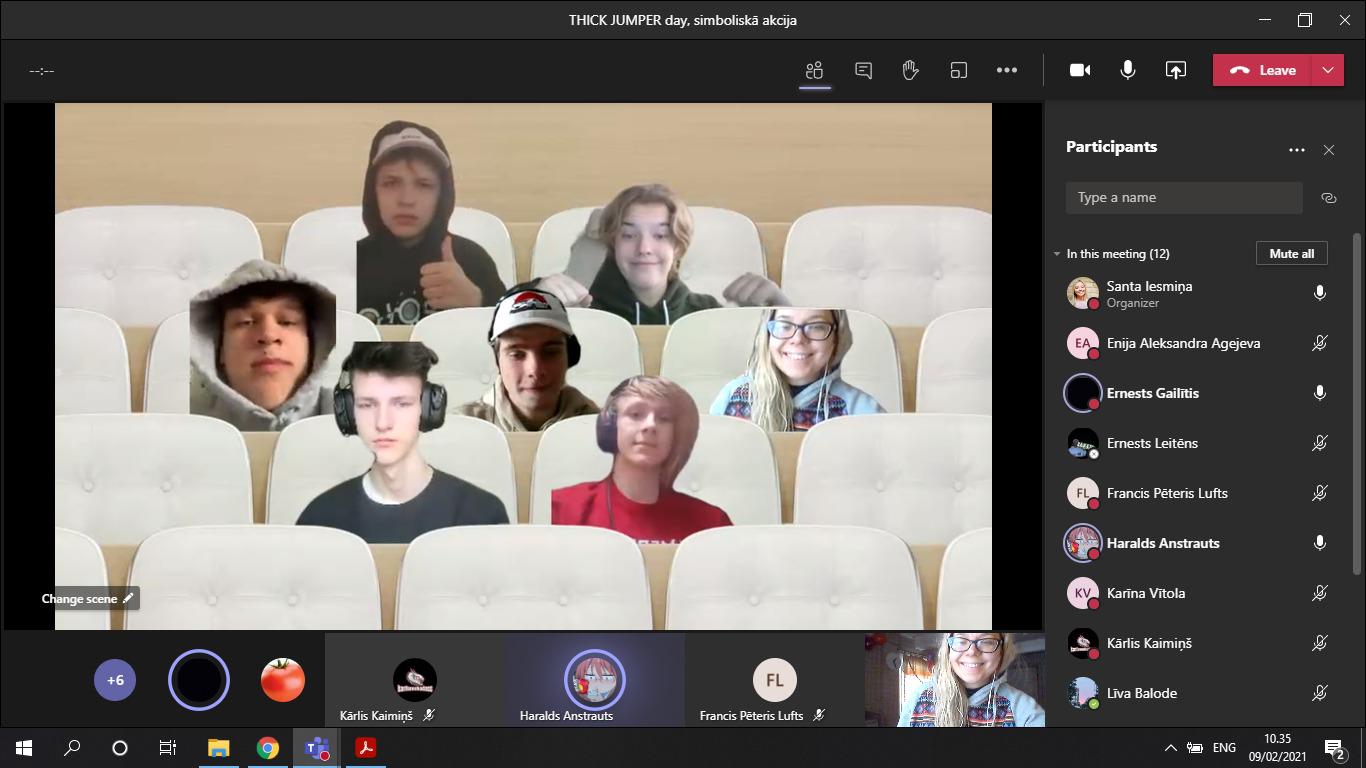The height and width of the screenshot is (768, 1366).
Task: Open Google Chrome from the taskbar
Action: click(x=267, y=748)
